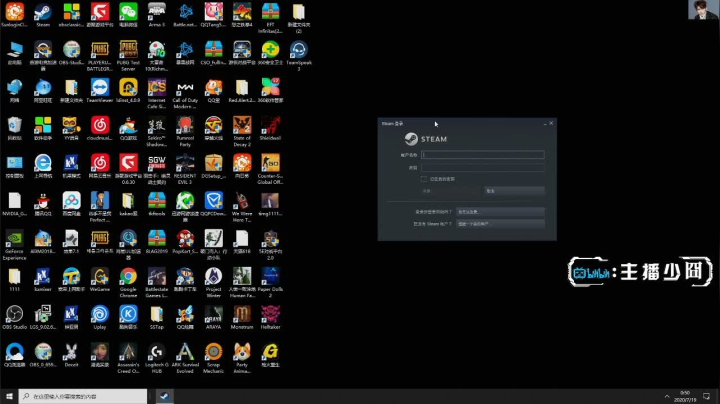This screenshot has width=720, height=404.
Task: Open the Helltaker desktop shortcut
Action: (x=270, y=317)
